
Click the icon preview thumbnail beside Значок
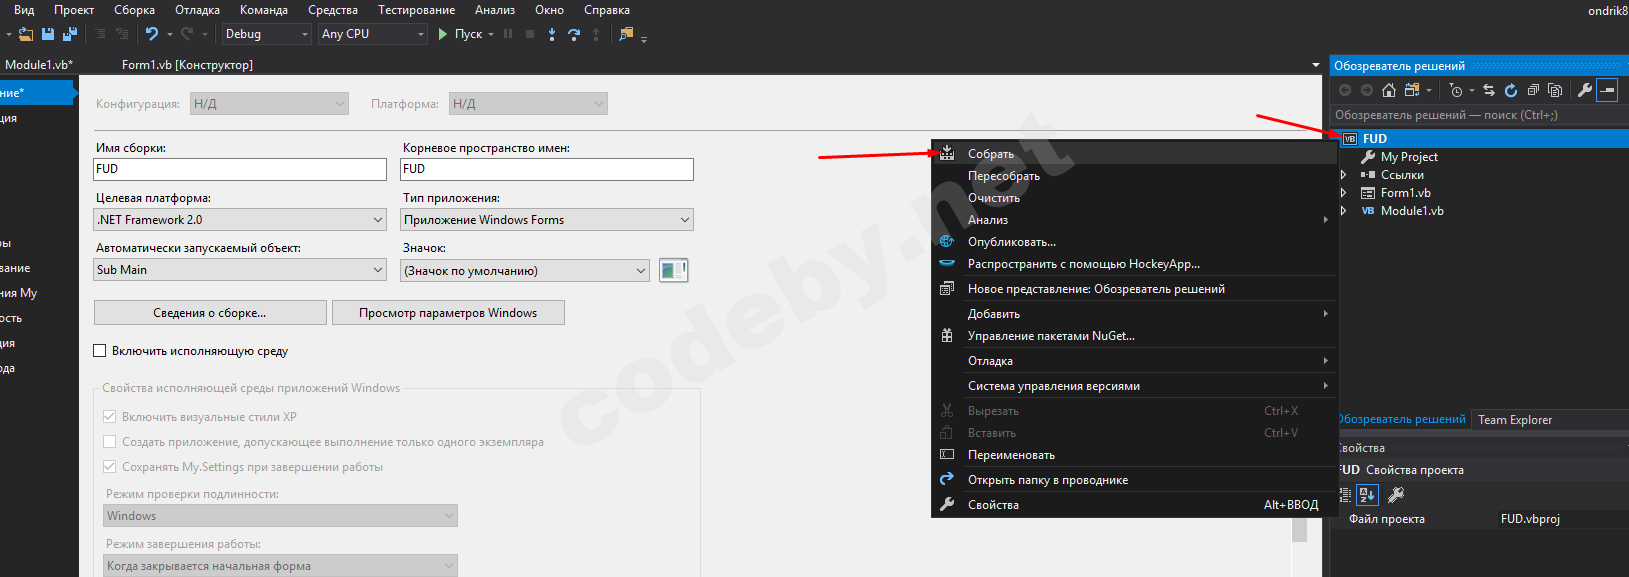coord(674,270)
